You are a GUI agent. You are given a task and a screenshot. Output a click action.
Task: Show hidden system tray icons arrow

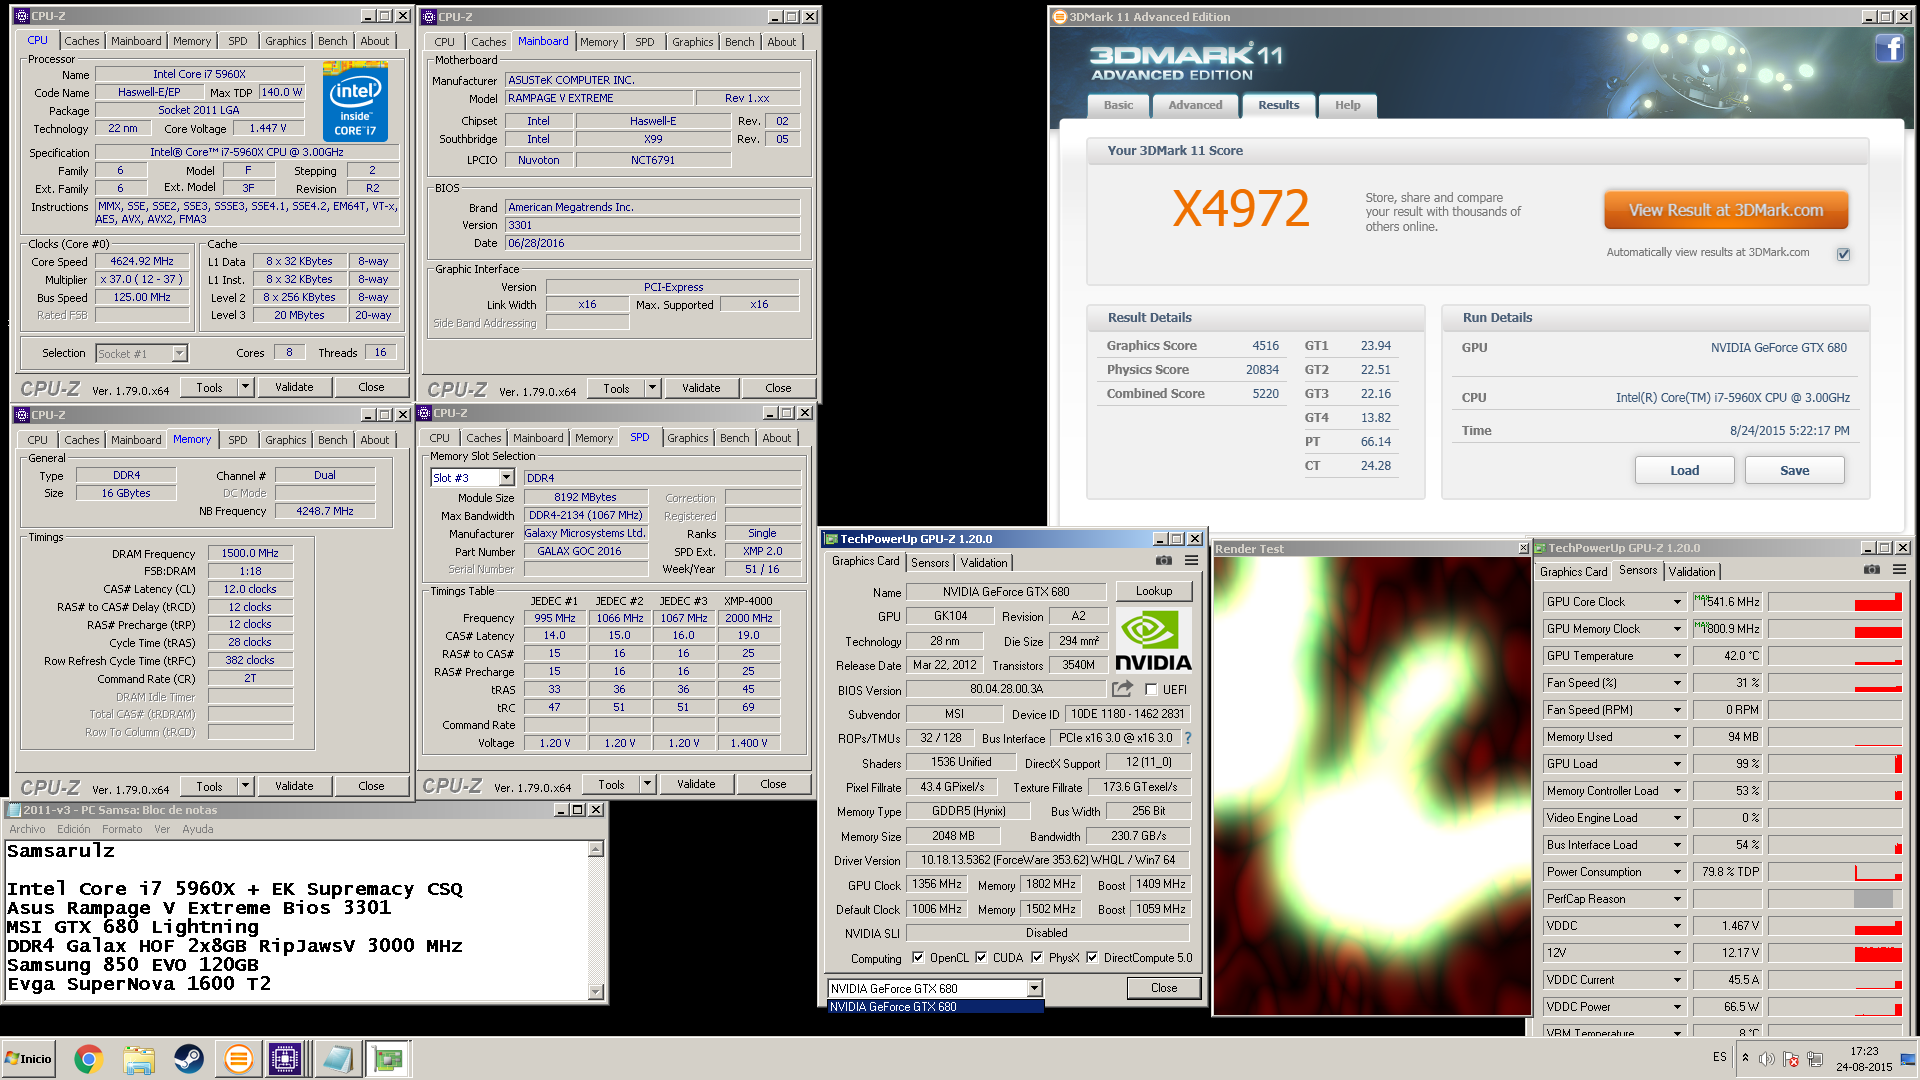click(x=1745, y=1058)
